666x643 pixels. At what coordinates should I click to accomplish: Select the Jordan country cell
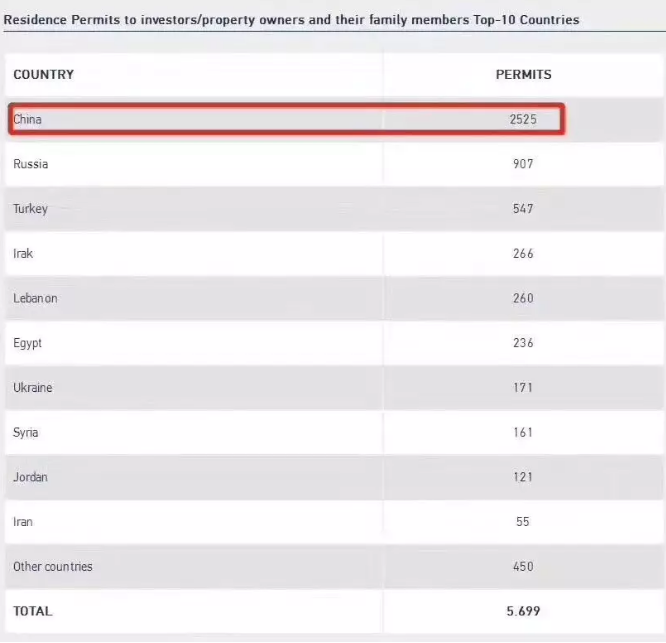[x=31, y=477]
